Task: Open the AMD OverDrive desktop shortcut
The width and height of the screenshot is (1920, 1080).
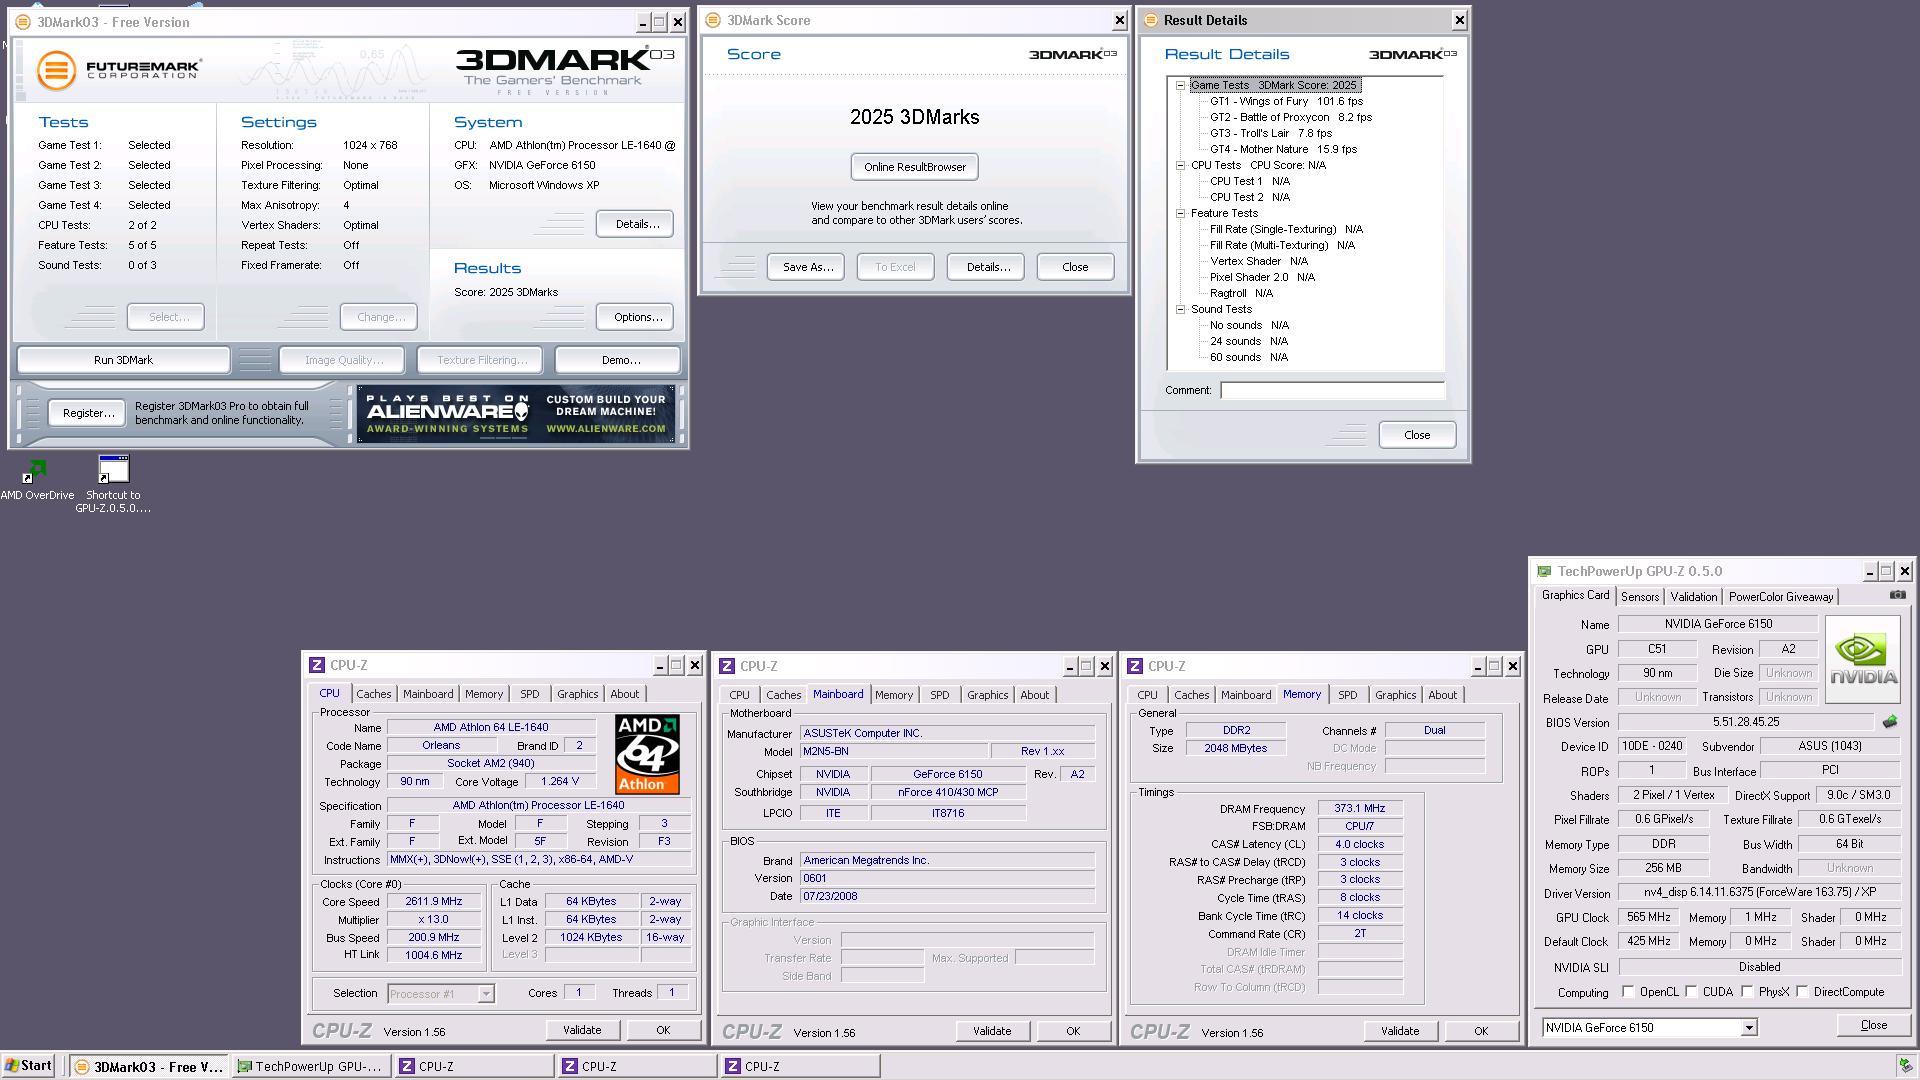Action: pyautogui.click(x=36, y=479)
